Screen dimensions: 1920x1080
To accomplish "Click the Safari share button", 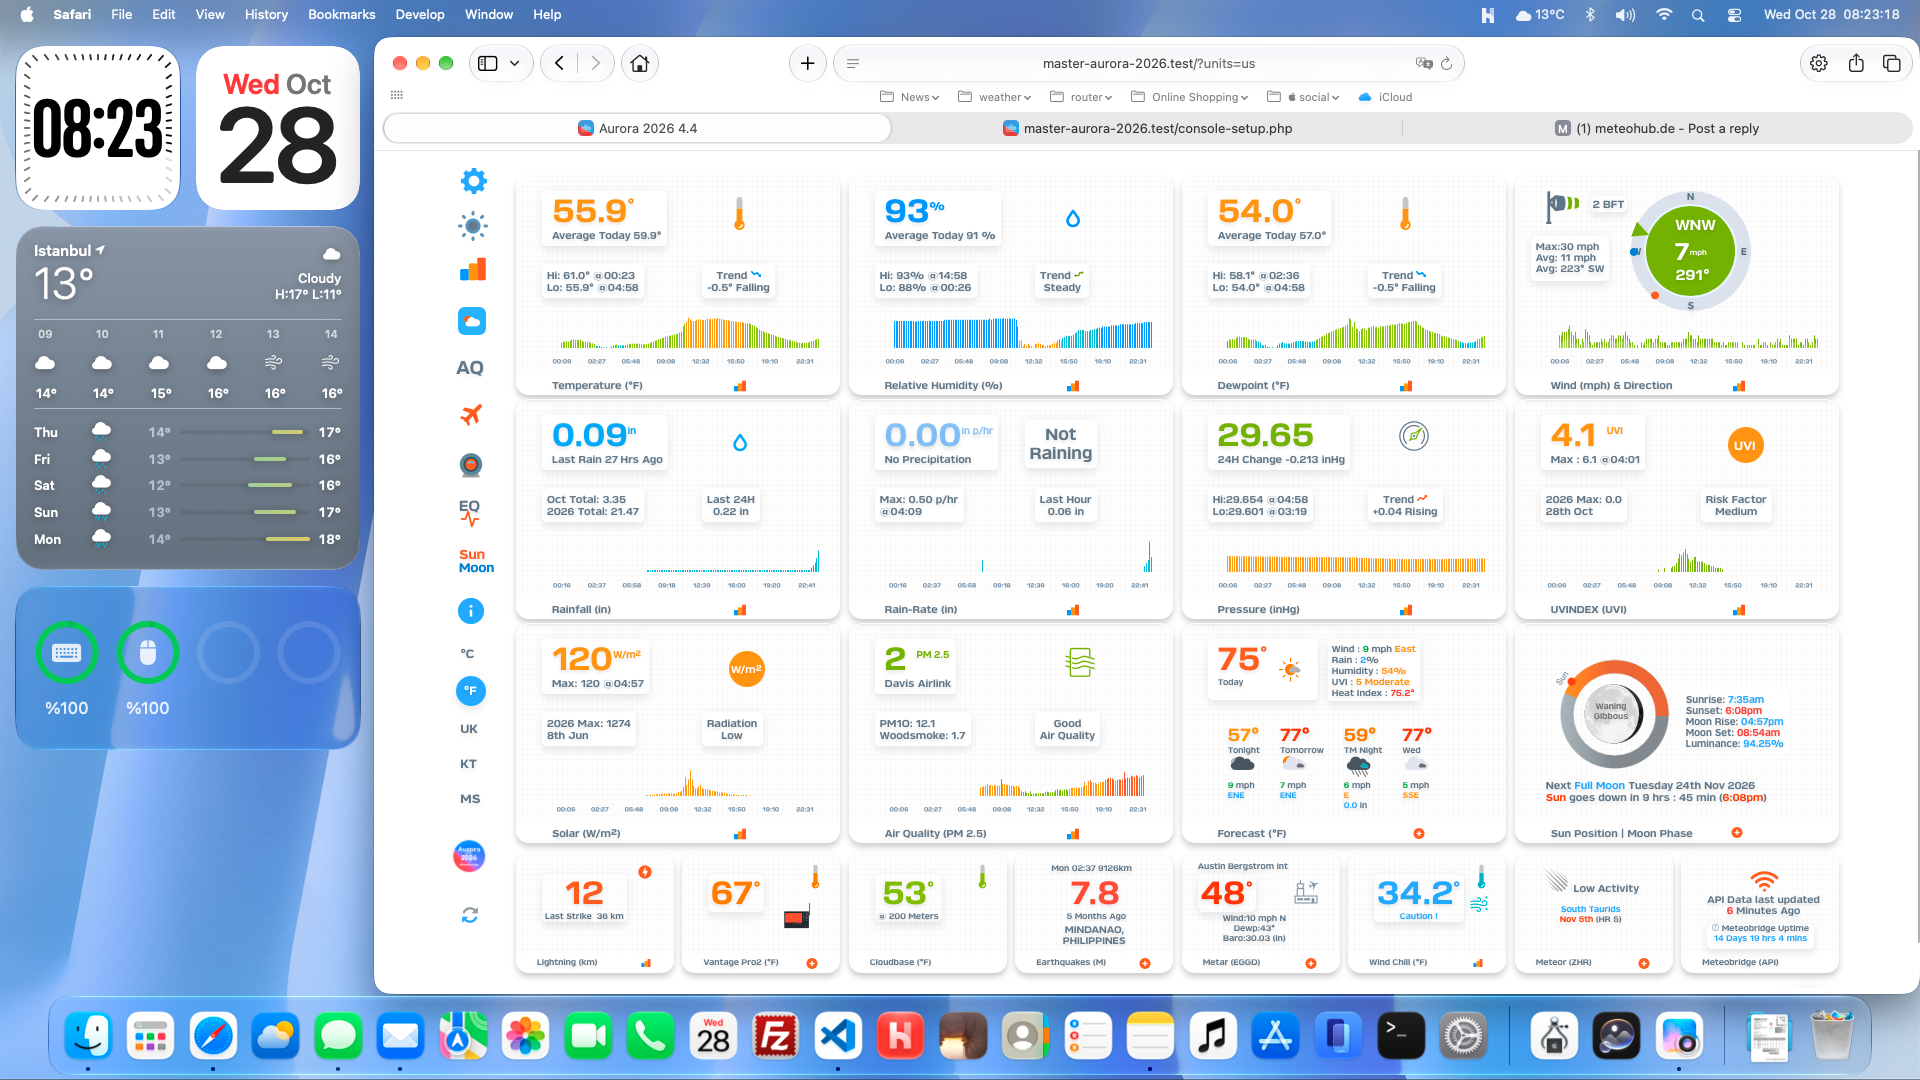I will click(1856, 63).
